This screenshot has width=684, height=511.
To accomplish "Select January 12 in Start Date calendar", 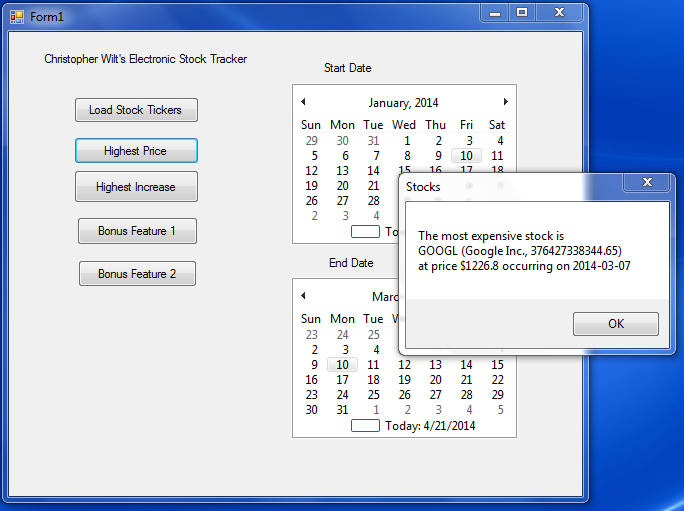I will pyautogui.click(x=311, y=171).
